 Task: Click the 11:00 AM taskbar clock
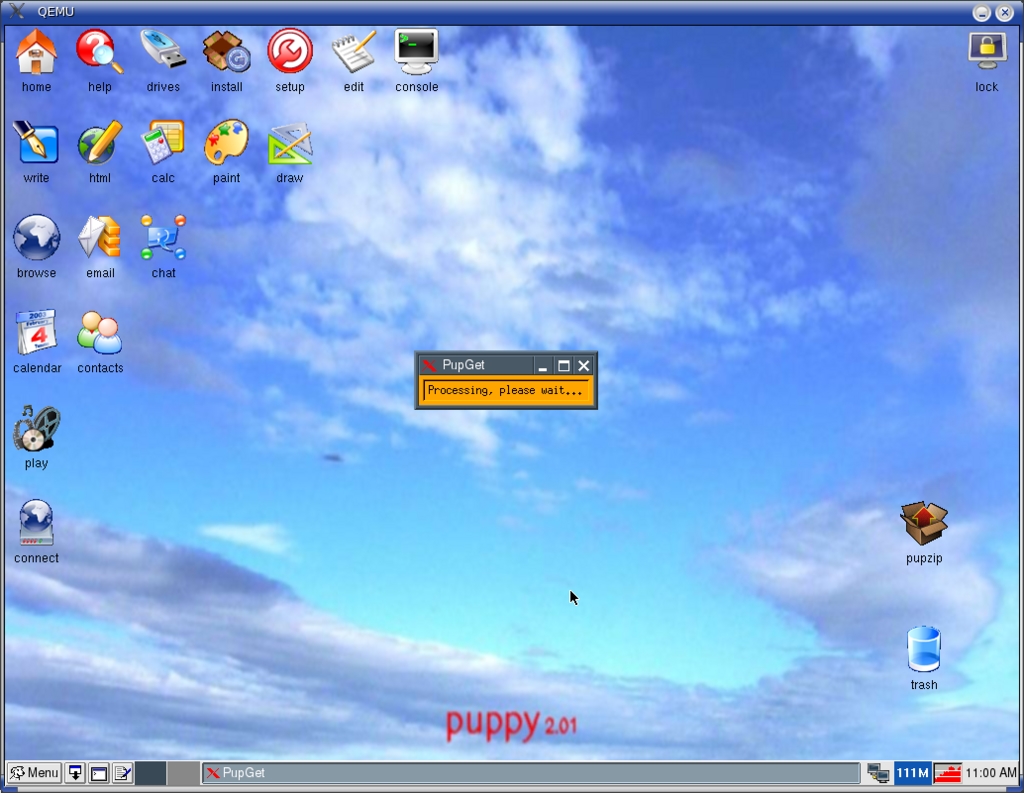[991, 773]
